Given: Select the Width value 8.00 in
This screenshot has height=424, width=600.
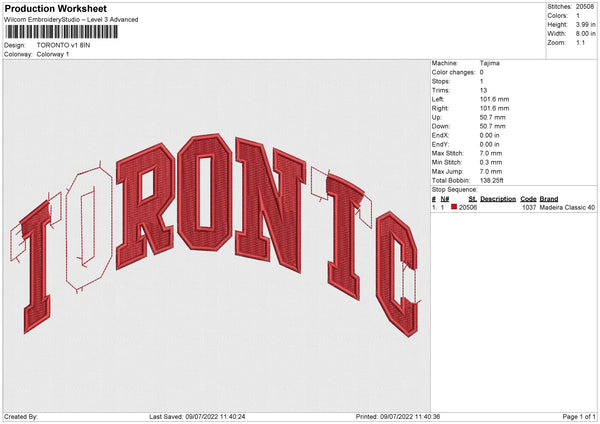Looking at the screenshot, I should point(586,34).
